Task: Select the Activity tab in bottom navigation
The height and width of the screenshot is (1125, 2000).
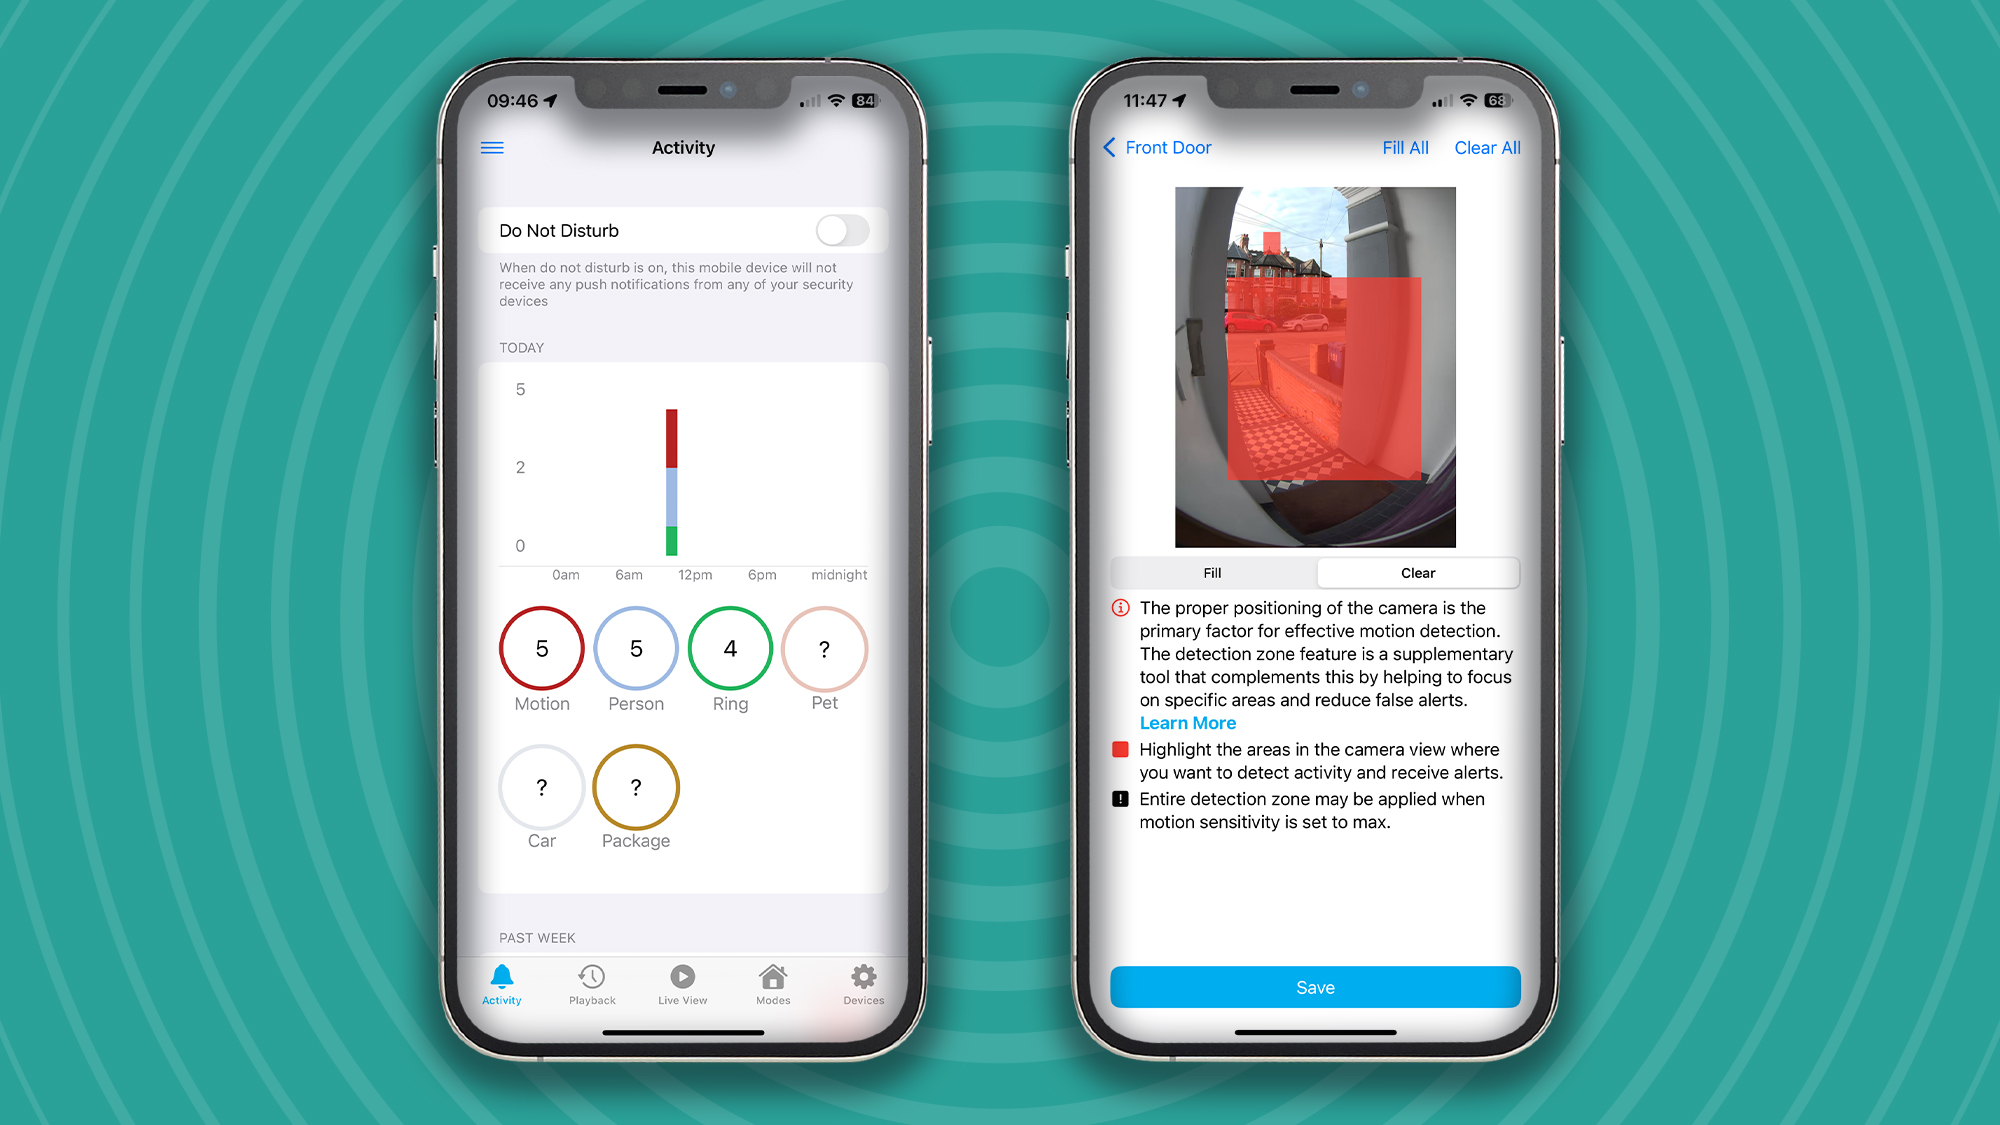Action: coord(501,986)
